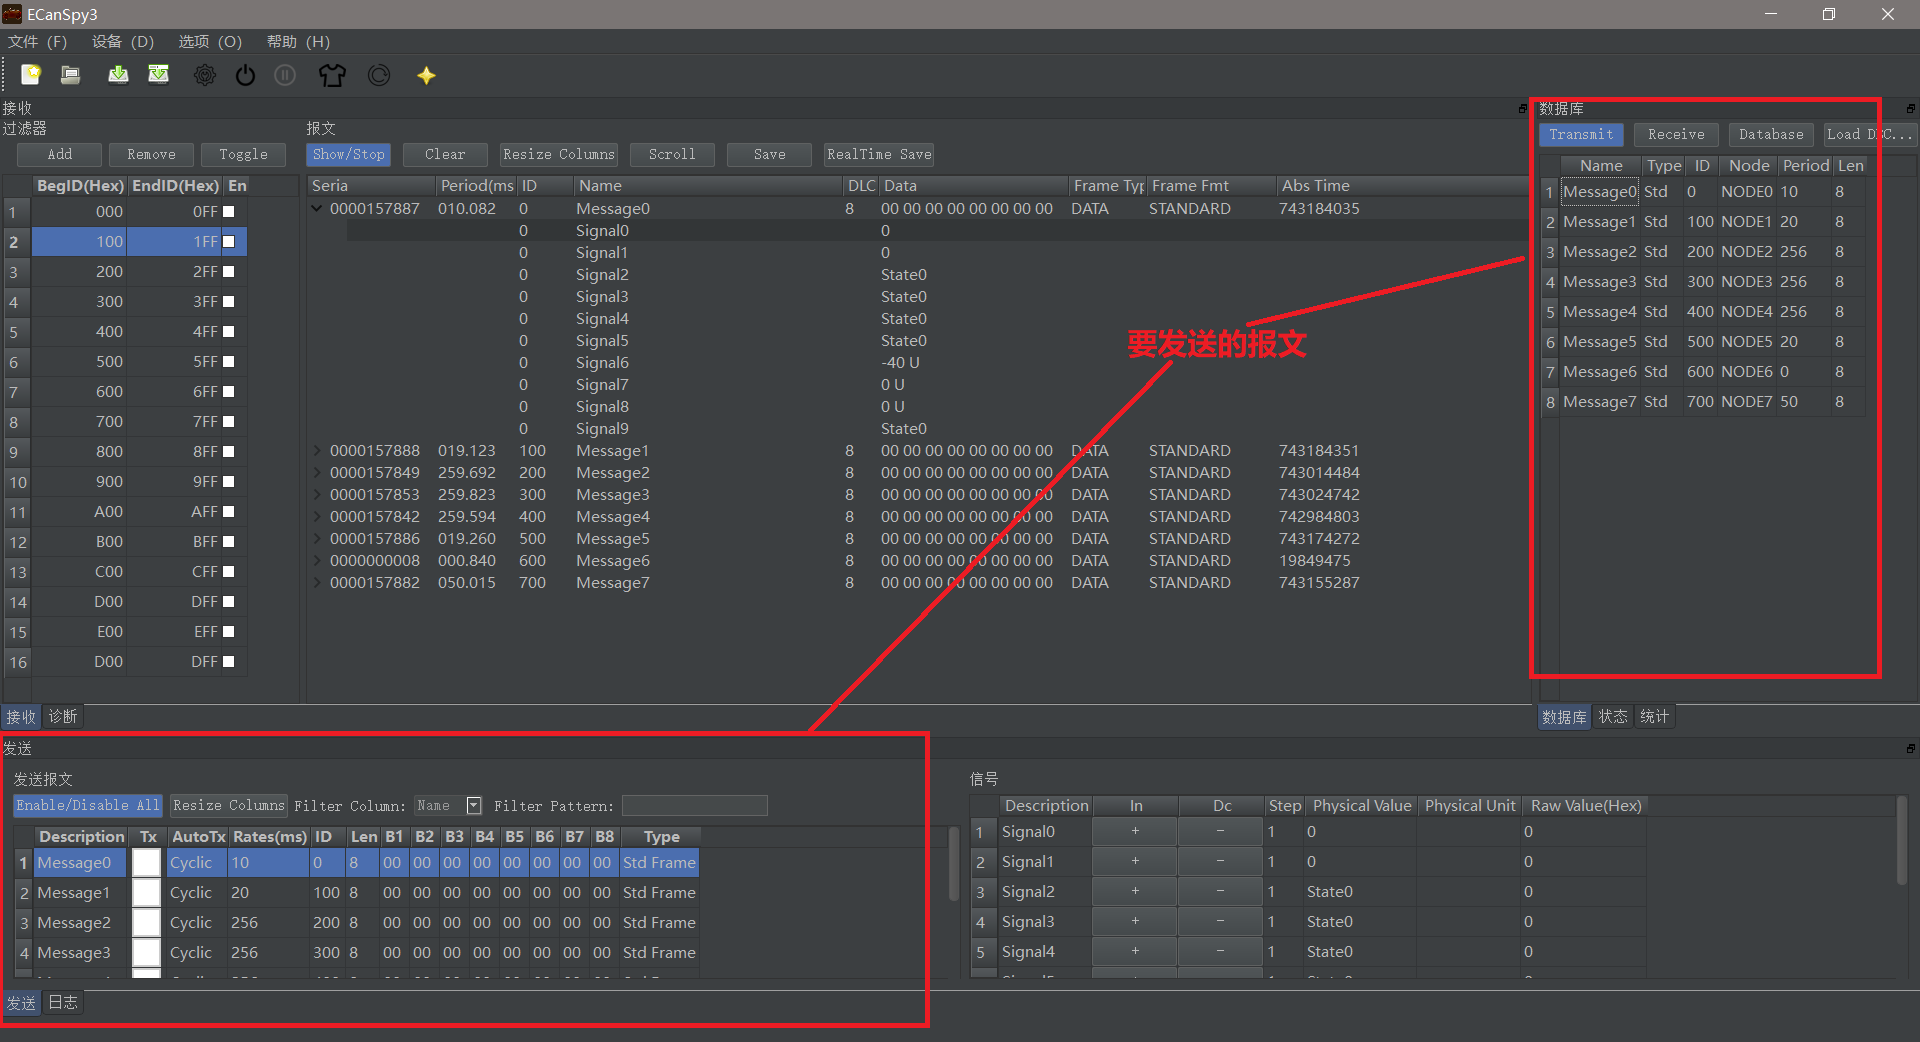Expand the Message2 row in receive list
Image resolution: width=1920 pixels, height=1042 pixels.
[317, 473]
